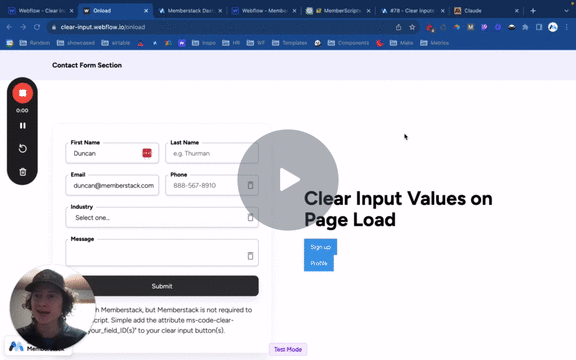576x360 pixels.
Task: Pause the recording in recorder widget
Action: [22, 126]
